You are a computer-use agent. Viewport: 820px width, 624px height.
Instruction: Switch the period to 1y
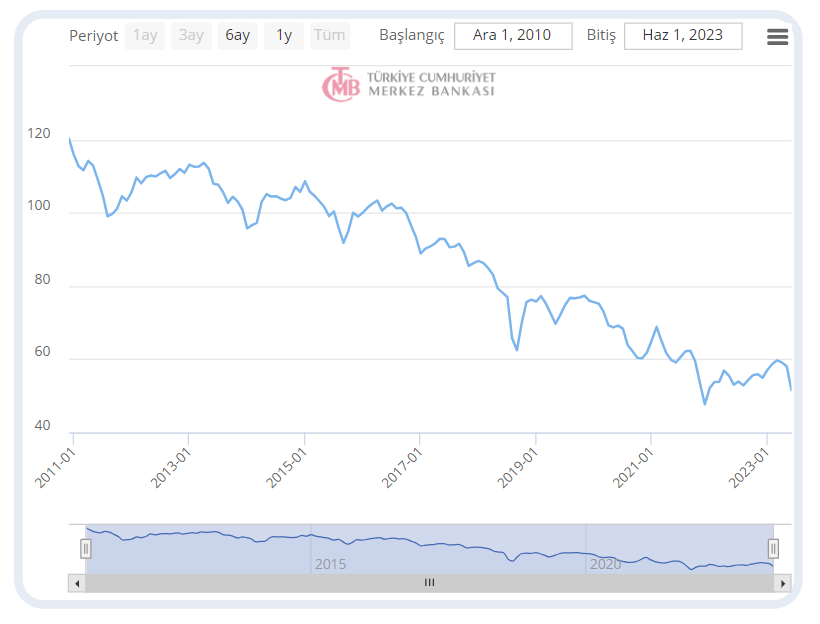[284, 36]
